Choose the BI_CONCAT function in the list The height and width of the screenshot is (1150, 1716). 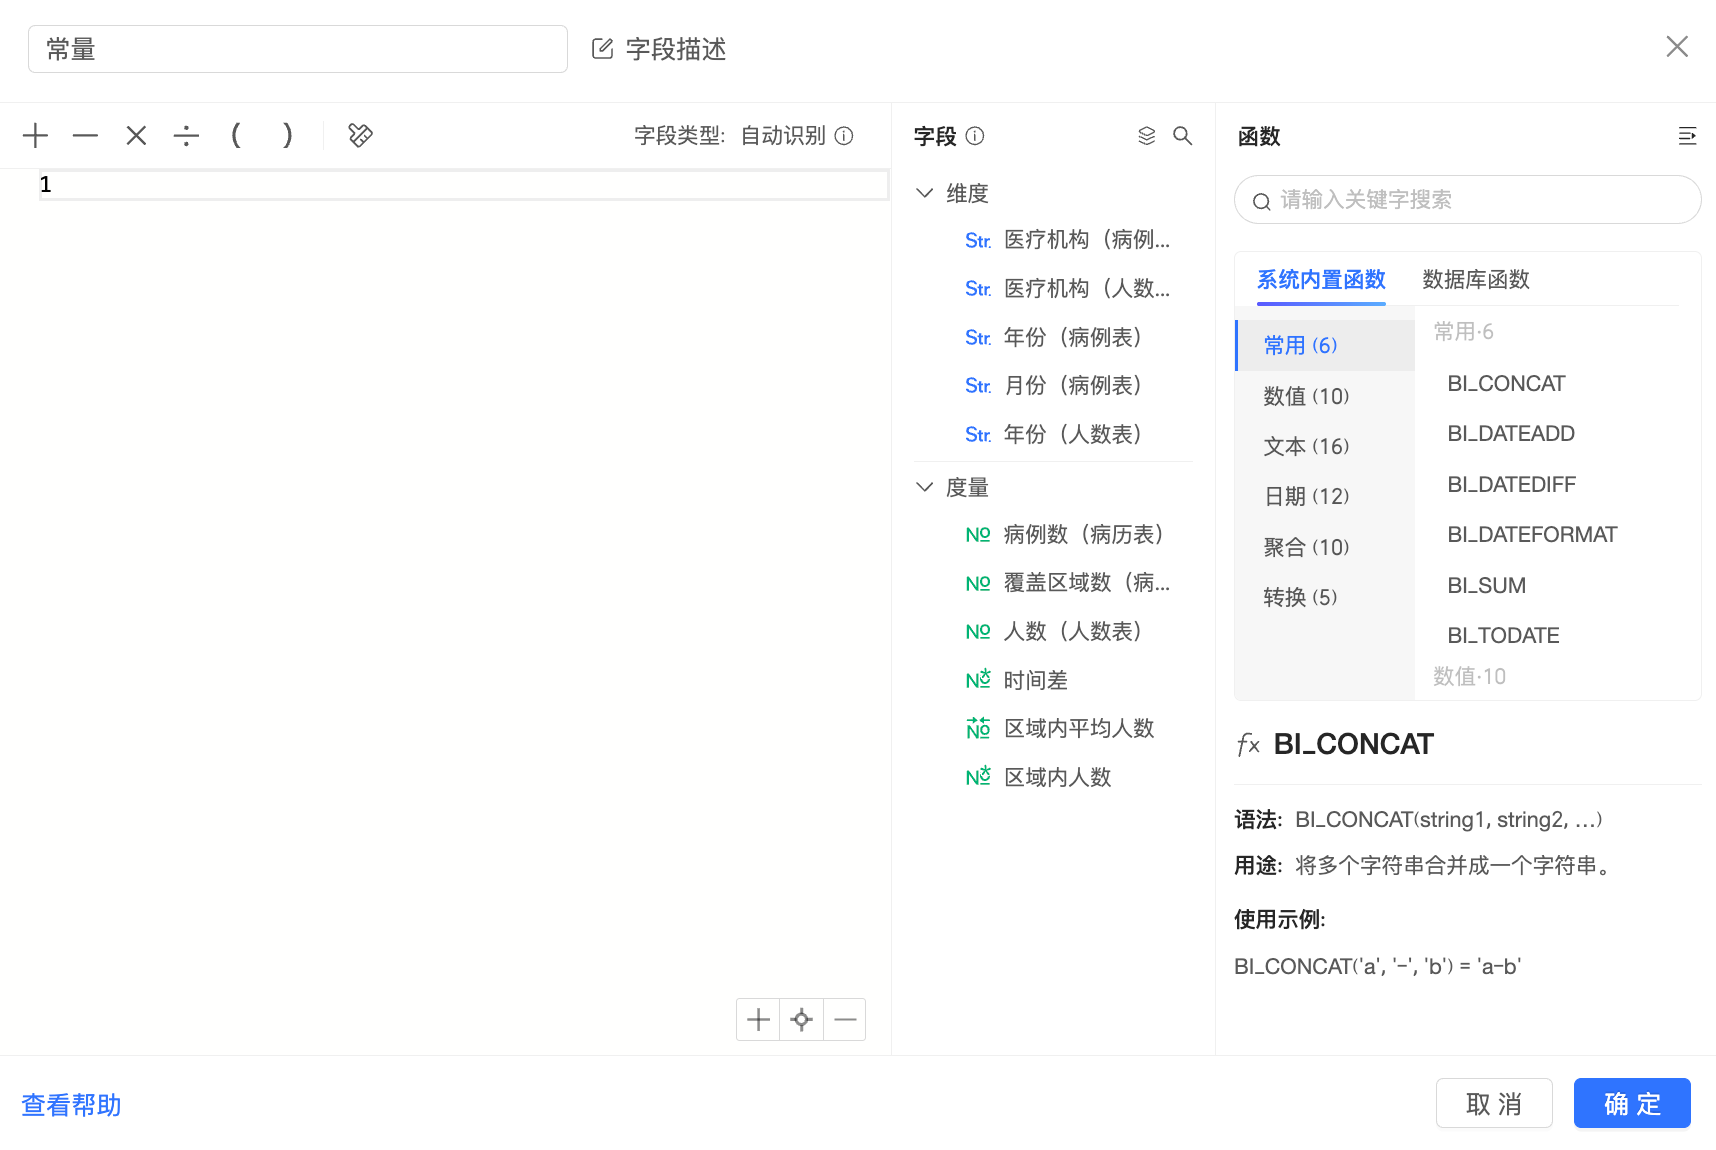[1506, 384]
